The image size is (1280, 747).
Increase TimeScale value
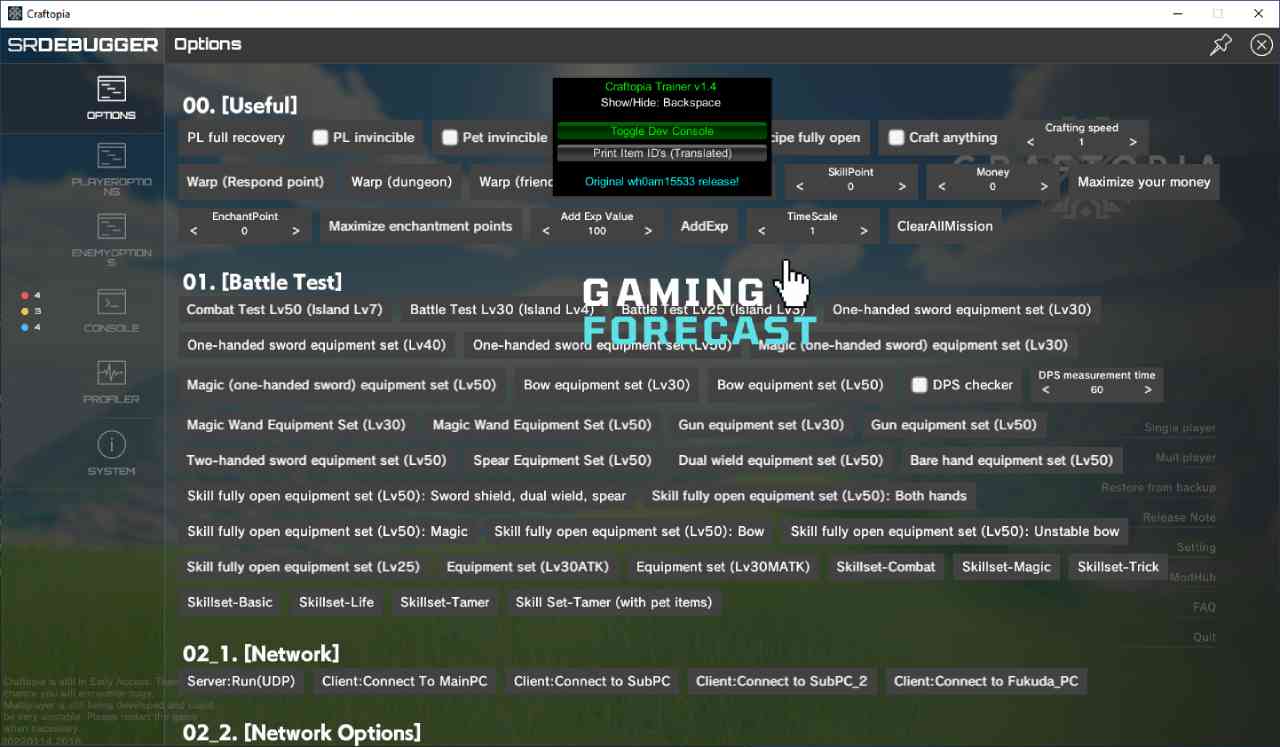pyautogui.click(x=864, y=231)
